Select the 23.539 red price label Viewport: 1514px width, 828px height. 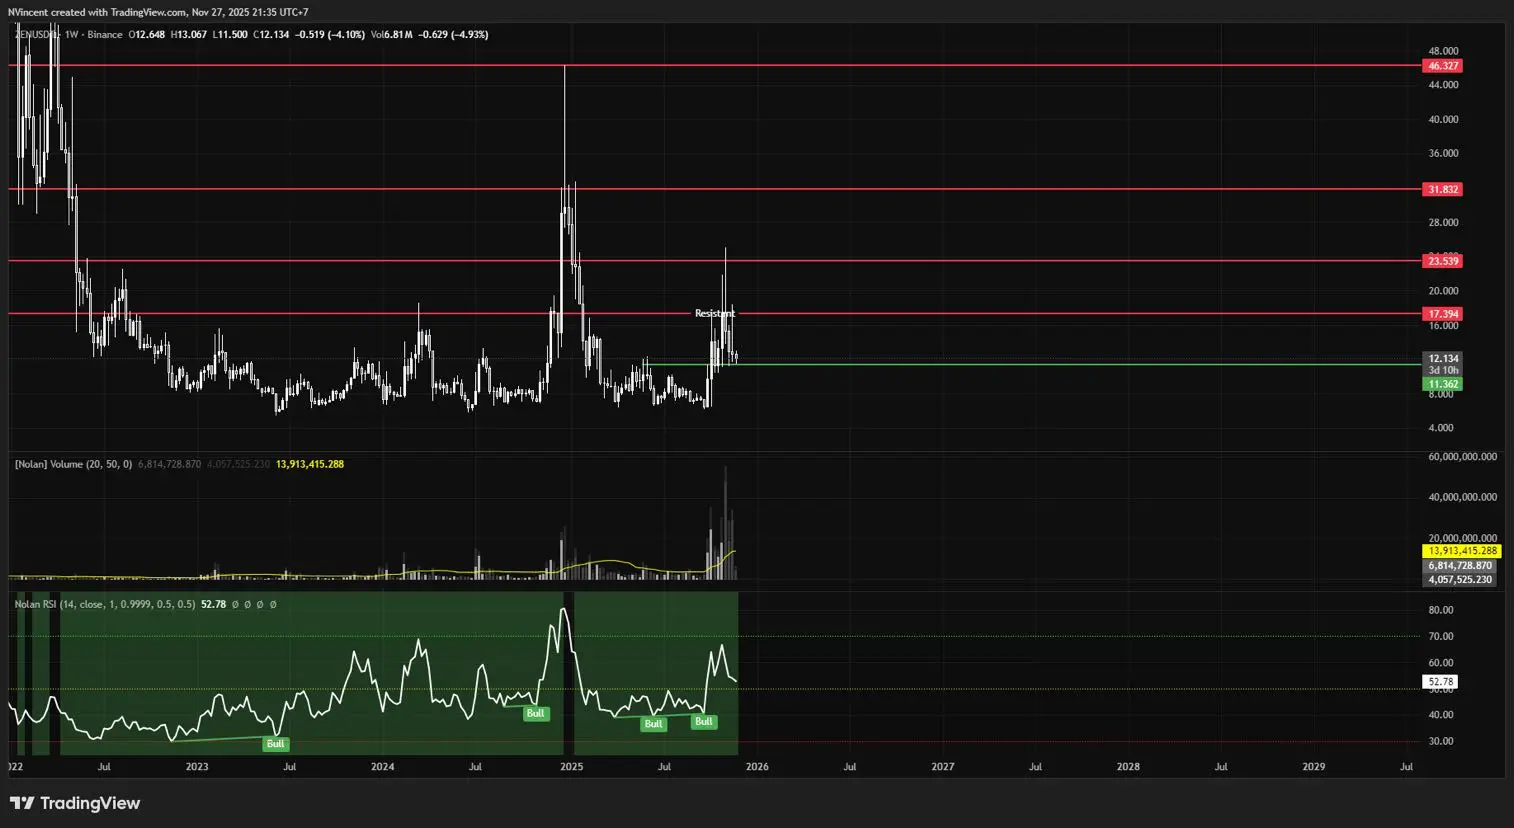[1442, 261]
